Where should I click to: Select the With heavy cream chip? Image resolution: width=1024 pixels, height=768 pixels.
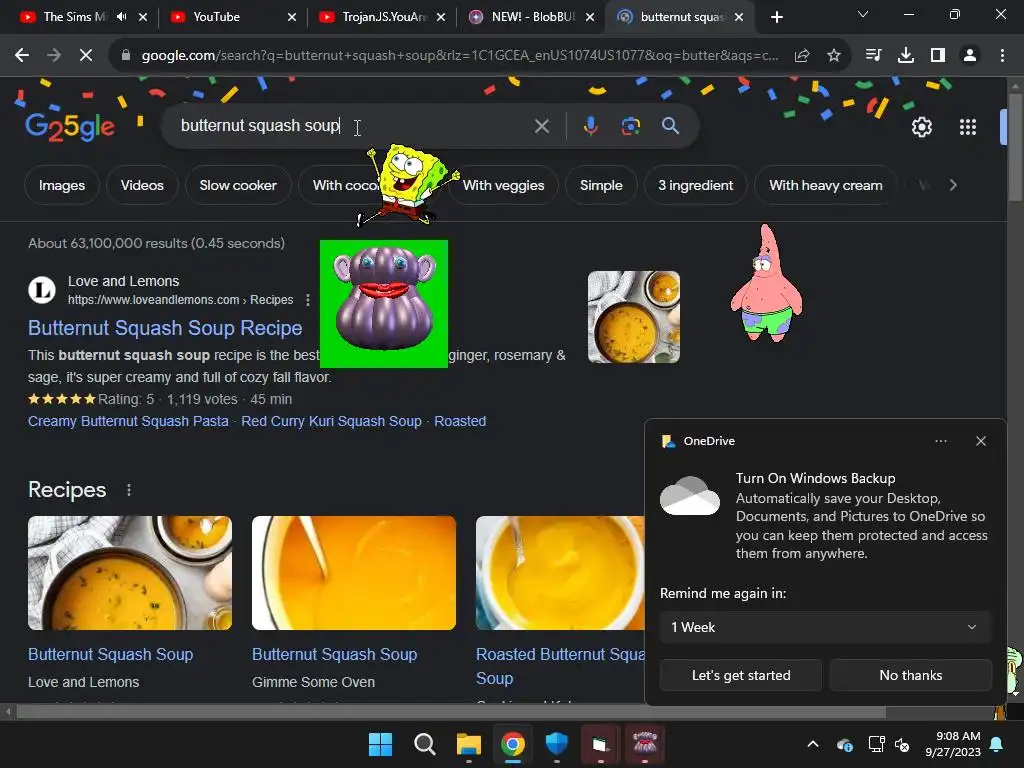825,185
